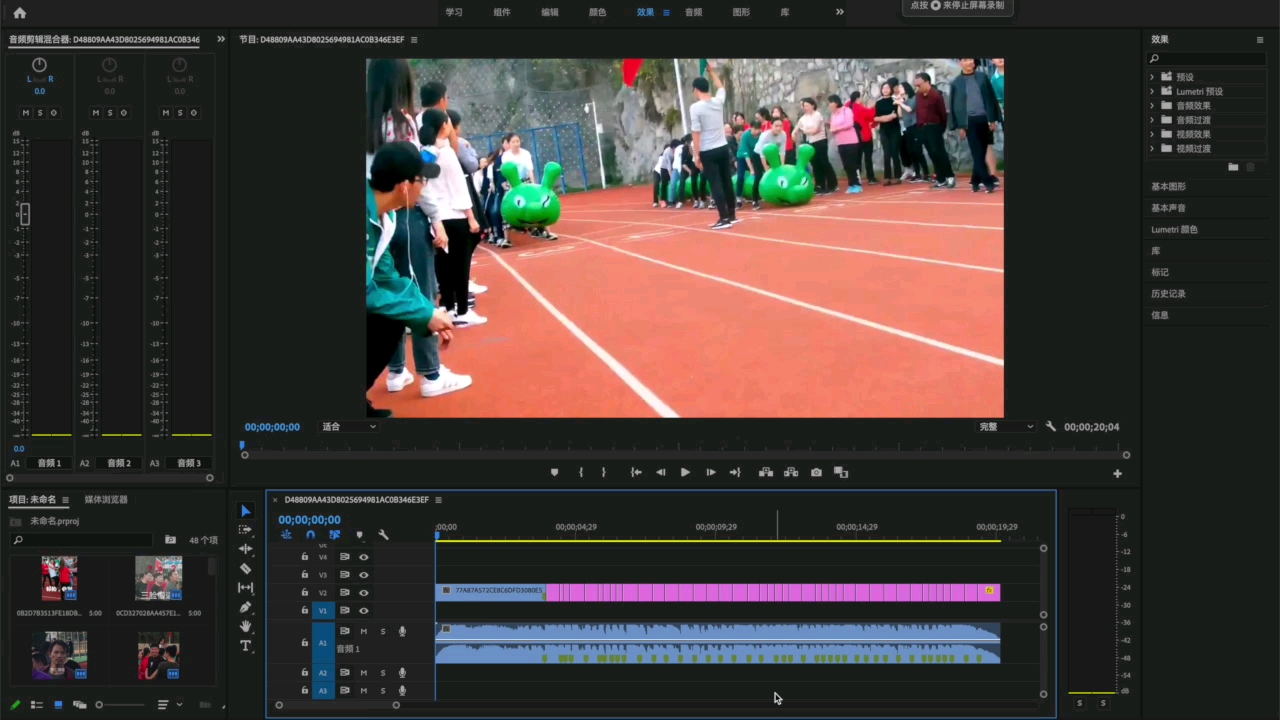Step back one frame
The width and height of the screenshot is (1280, 720).
(x=660, y=472)
